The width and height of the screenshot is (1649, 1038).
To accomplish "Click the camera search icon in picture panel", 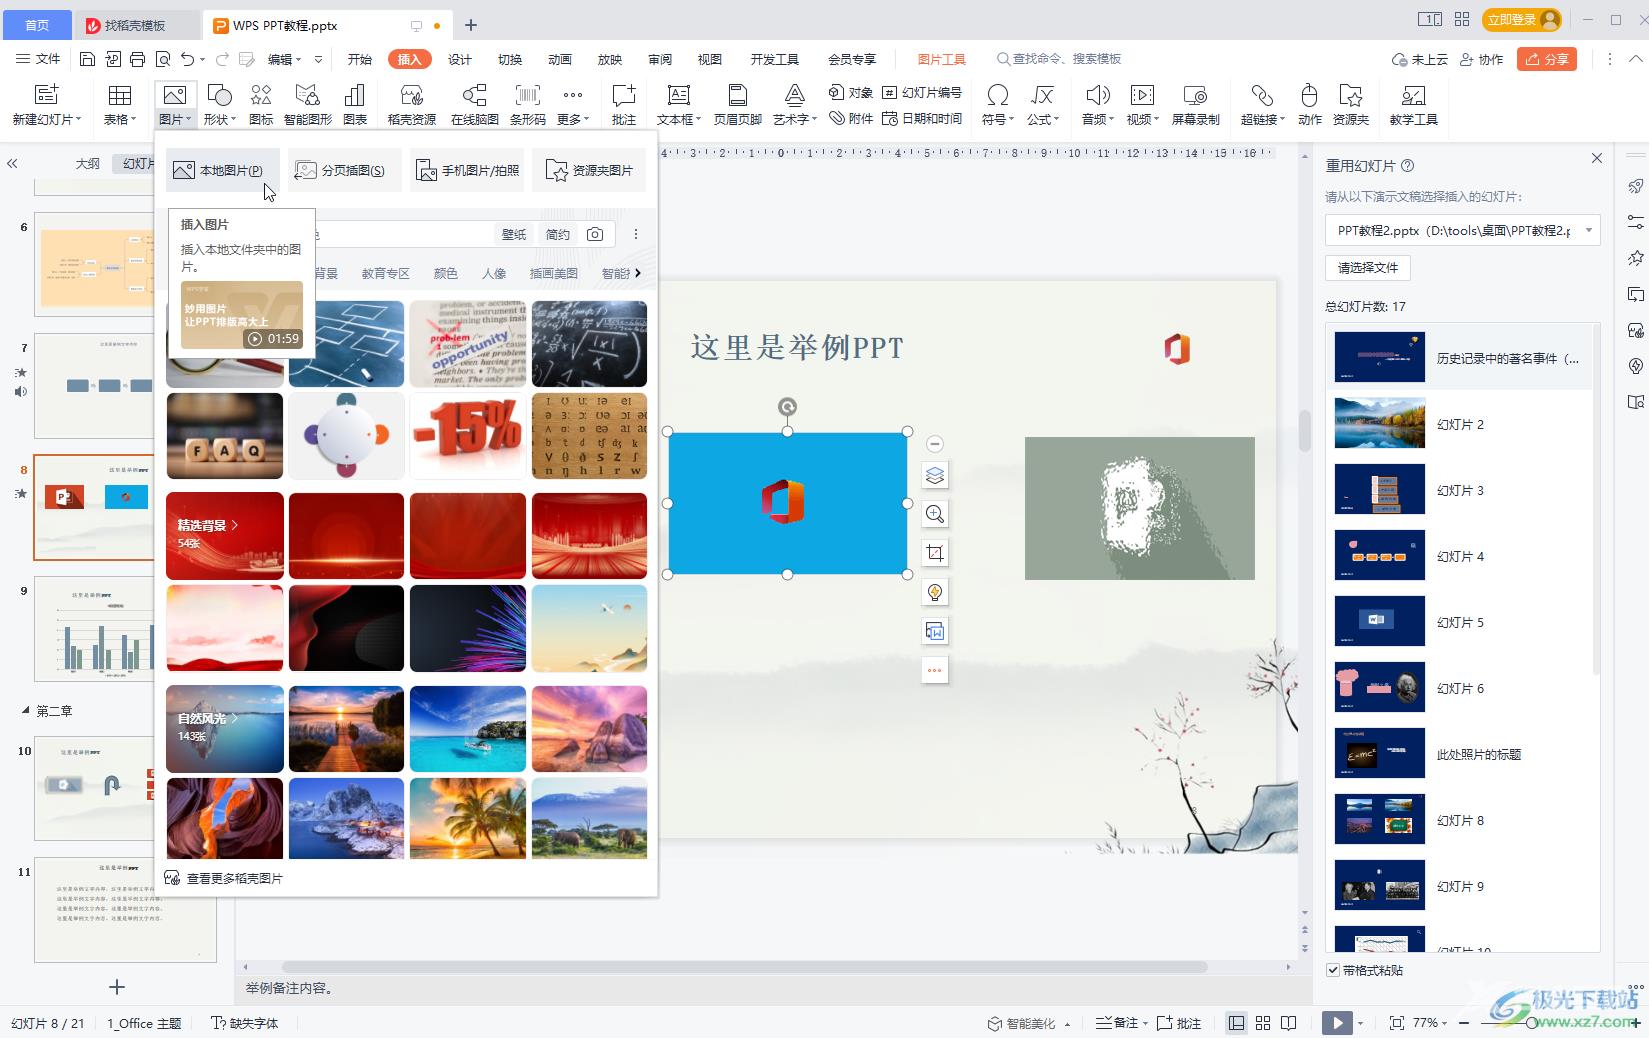I will pyautogui.click(x=595, y=234).
